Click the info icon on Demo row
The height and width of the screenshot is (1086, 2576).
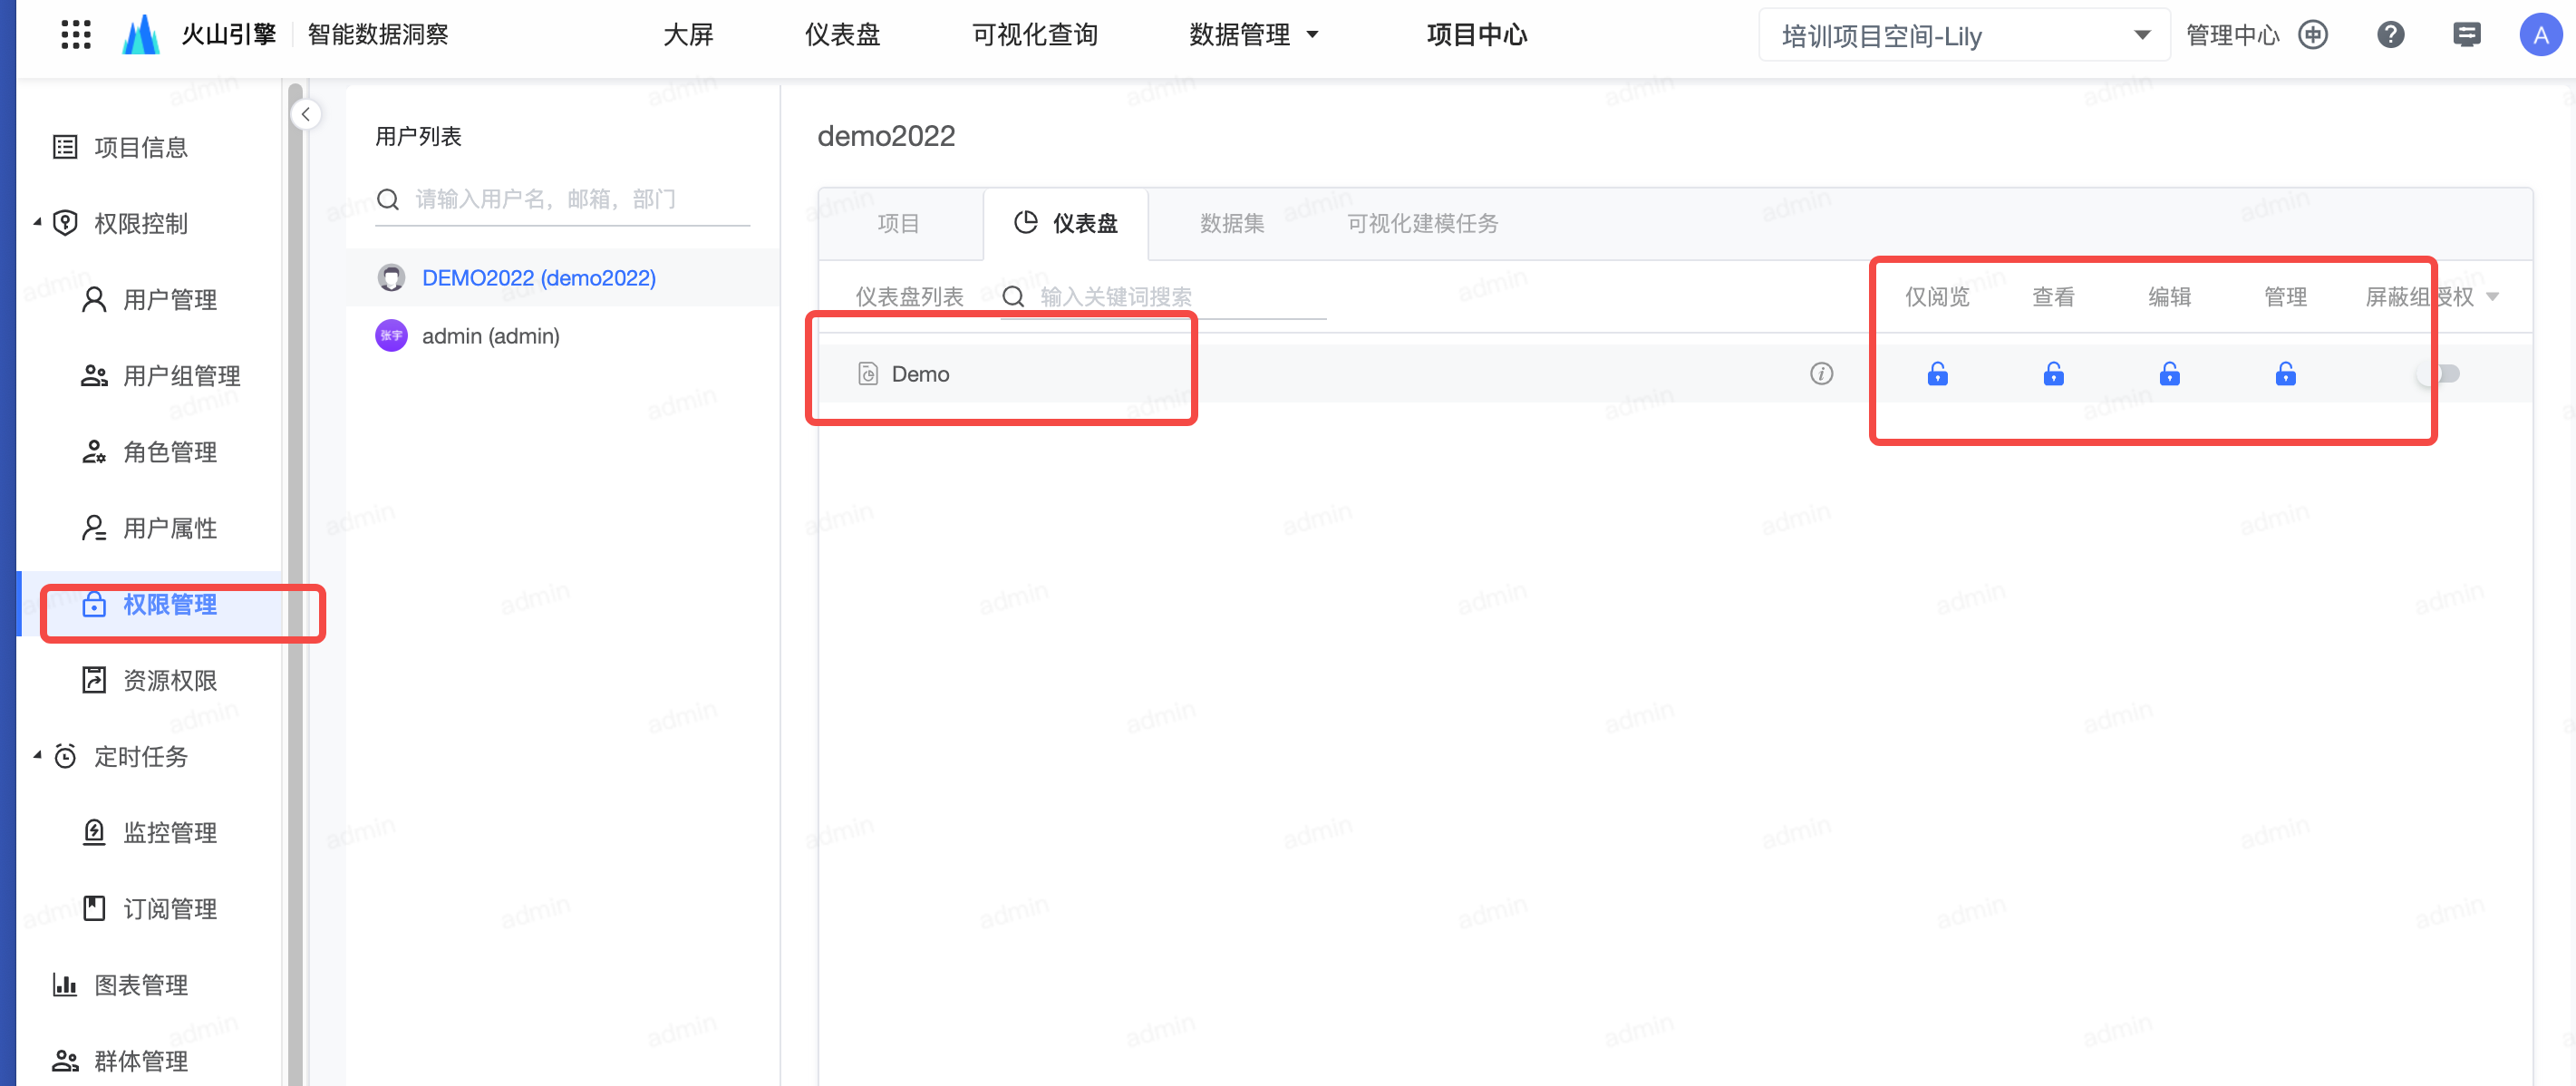coord(1821,374)
